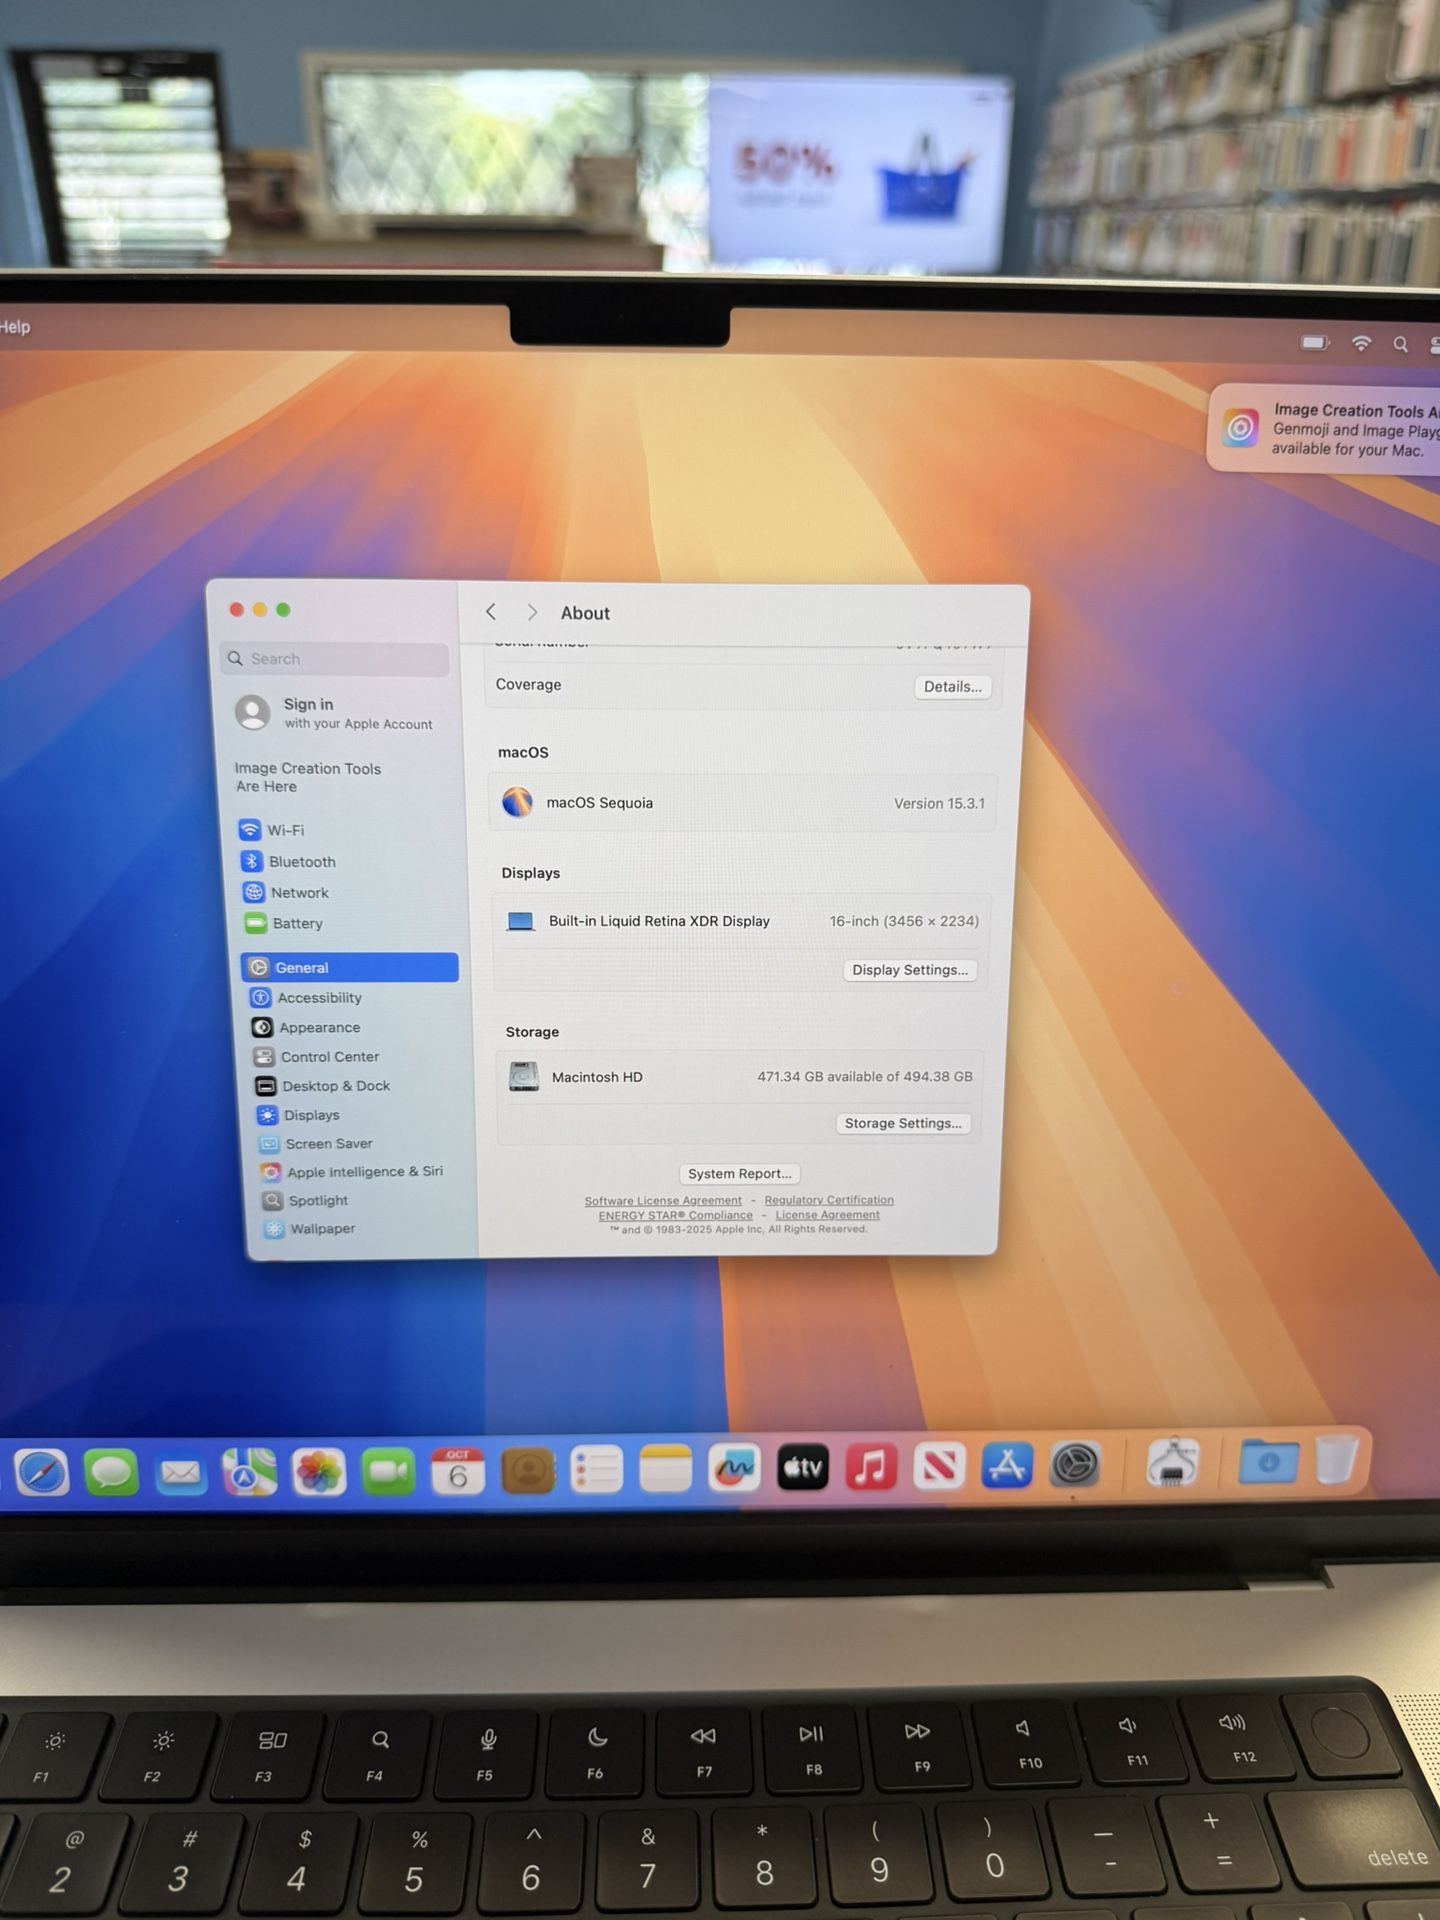
Task: Open Regulatory Certification link
Action: (829, 1200)
